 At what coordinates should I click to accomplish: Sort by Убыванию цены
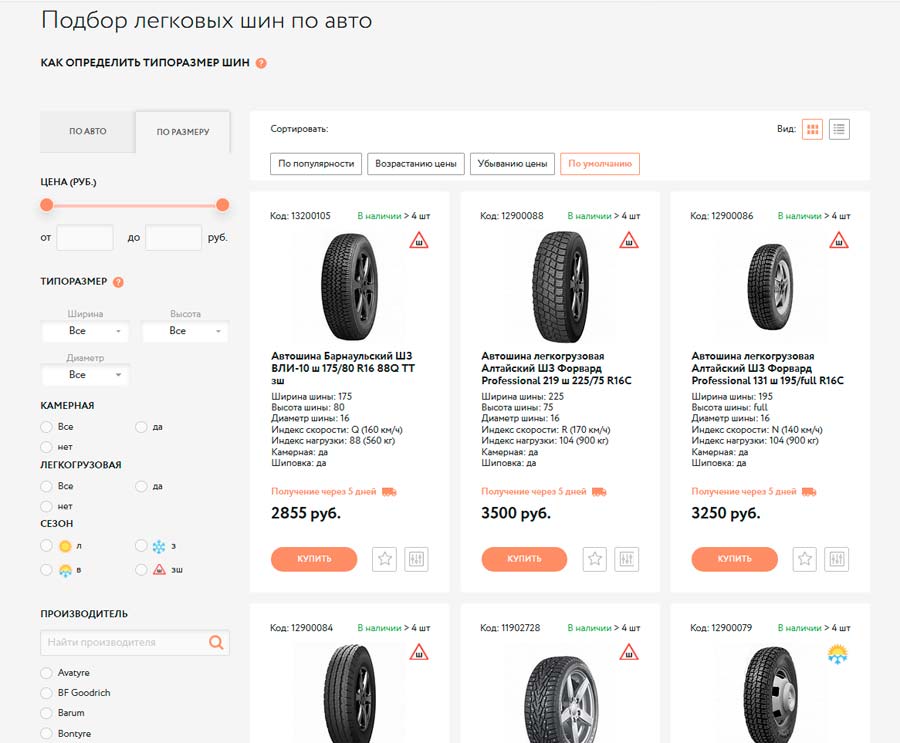click(x=513, y=164)
